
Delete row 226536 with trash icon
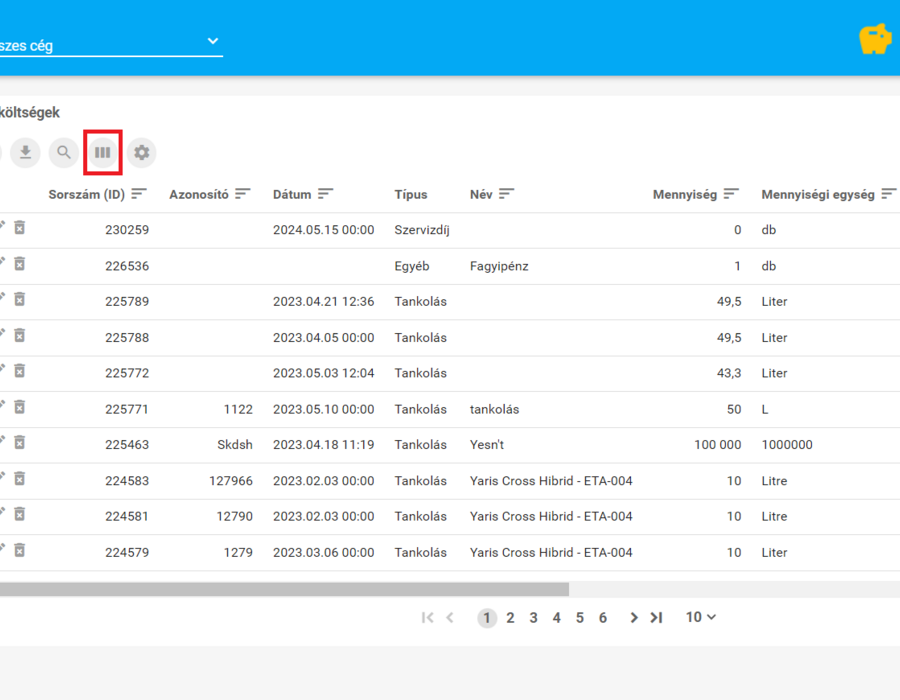[x=20, y=264]
